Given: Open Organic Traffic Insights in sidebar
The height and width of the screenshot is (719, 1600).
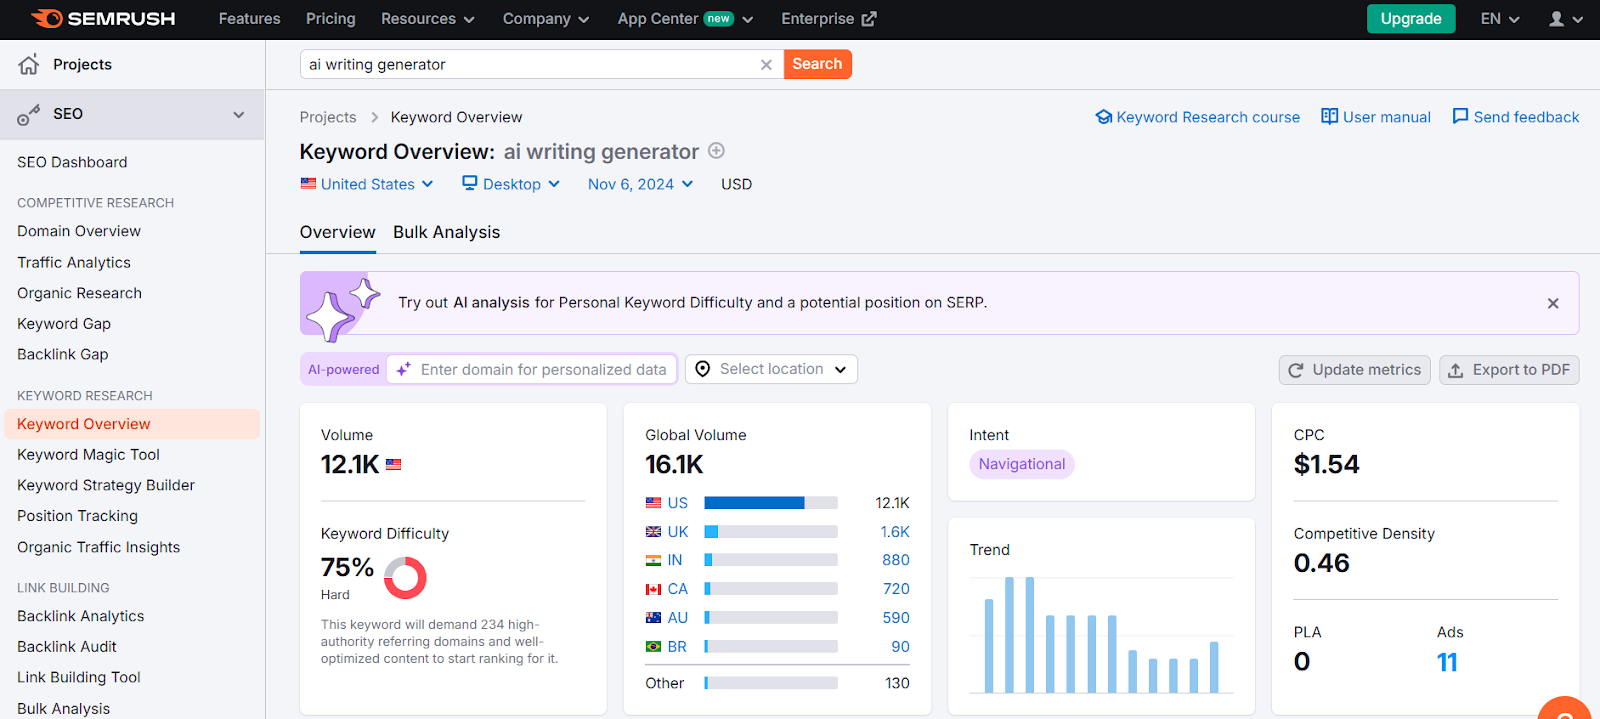Looking at the screenshot, I should [99, 547].
